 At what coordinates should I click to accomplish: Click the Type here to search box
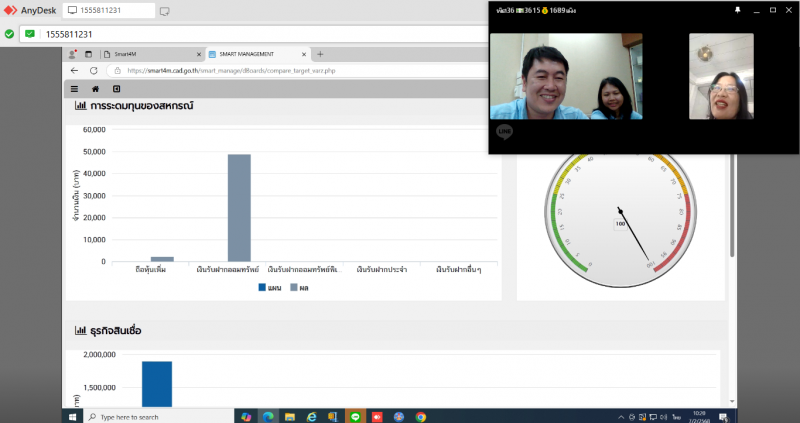pyautogui.click(x=158, y=417)
